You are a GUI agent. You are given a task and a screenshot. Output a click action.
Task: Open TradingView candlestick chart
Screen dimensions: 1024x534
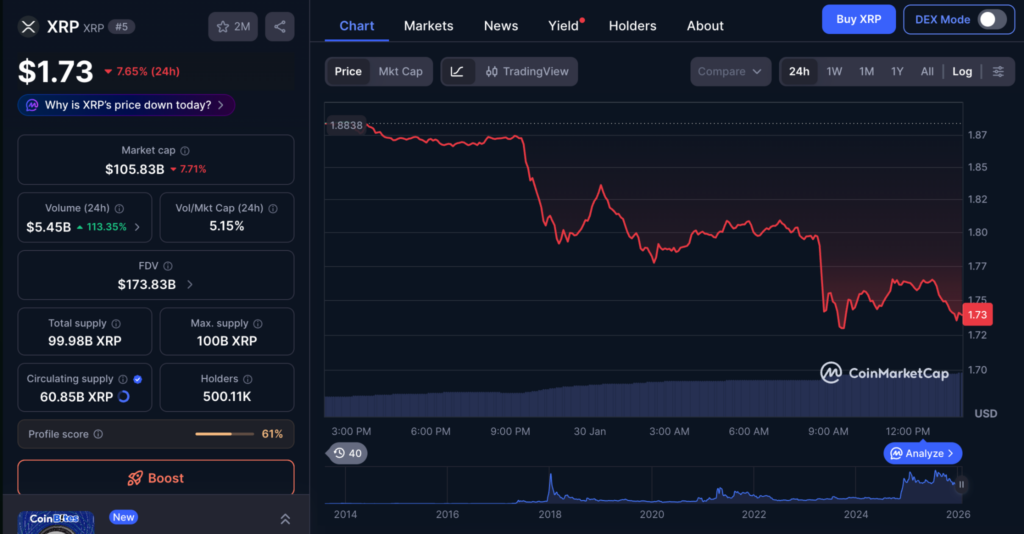pyautogui.click(x=526, y=72)
